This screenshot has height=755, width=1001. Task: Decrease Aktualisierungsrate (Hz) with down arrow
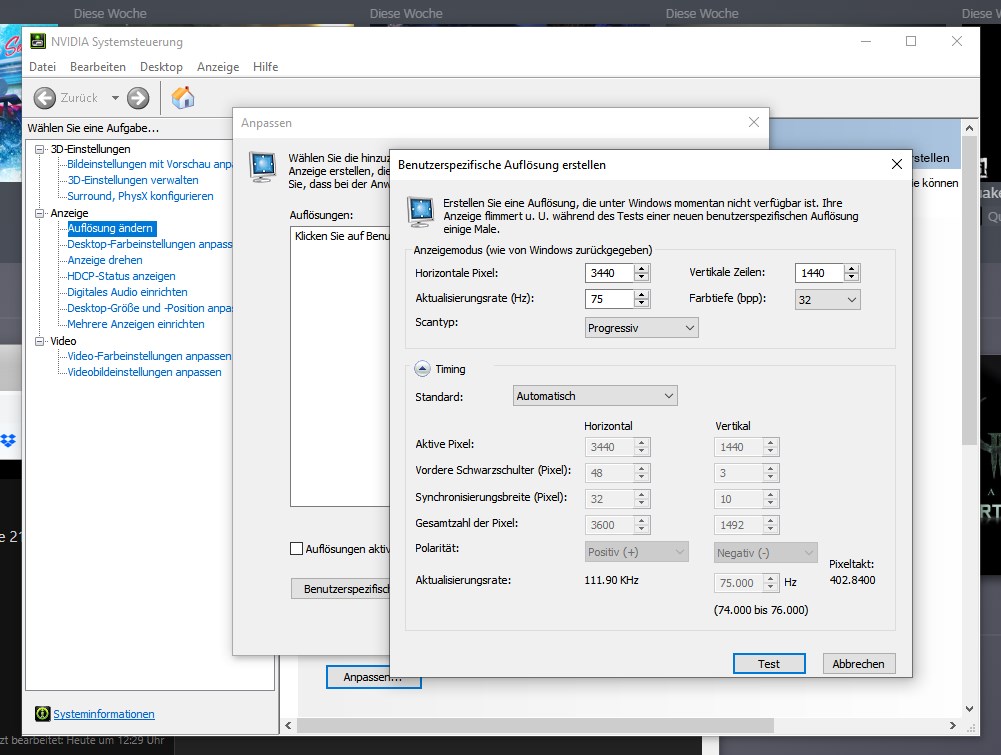point(642,303)
